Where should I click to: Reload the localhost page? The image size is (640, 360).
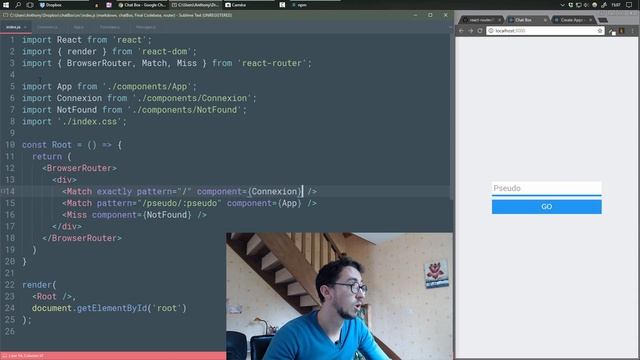(480, 31)
